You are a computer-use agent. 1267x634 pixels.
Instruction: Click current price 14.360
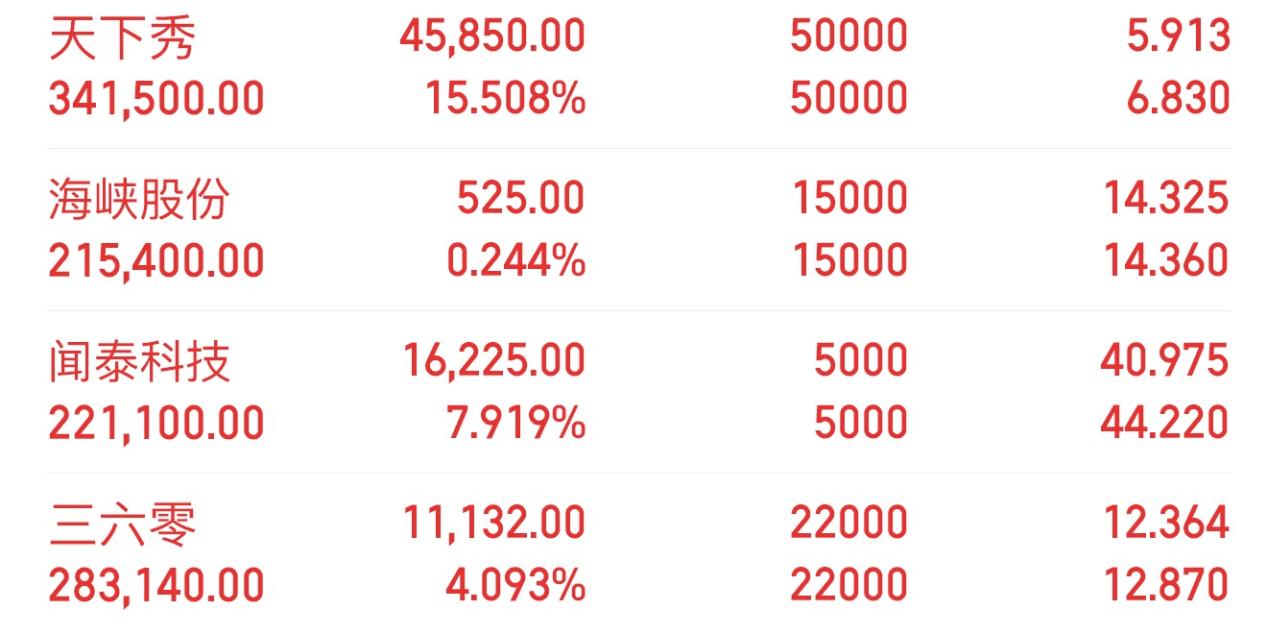click(x=1166, y=261)
